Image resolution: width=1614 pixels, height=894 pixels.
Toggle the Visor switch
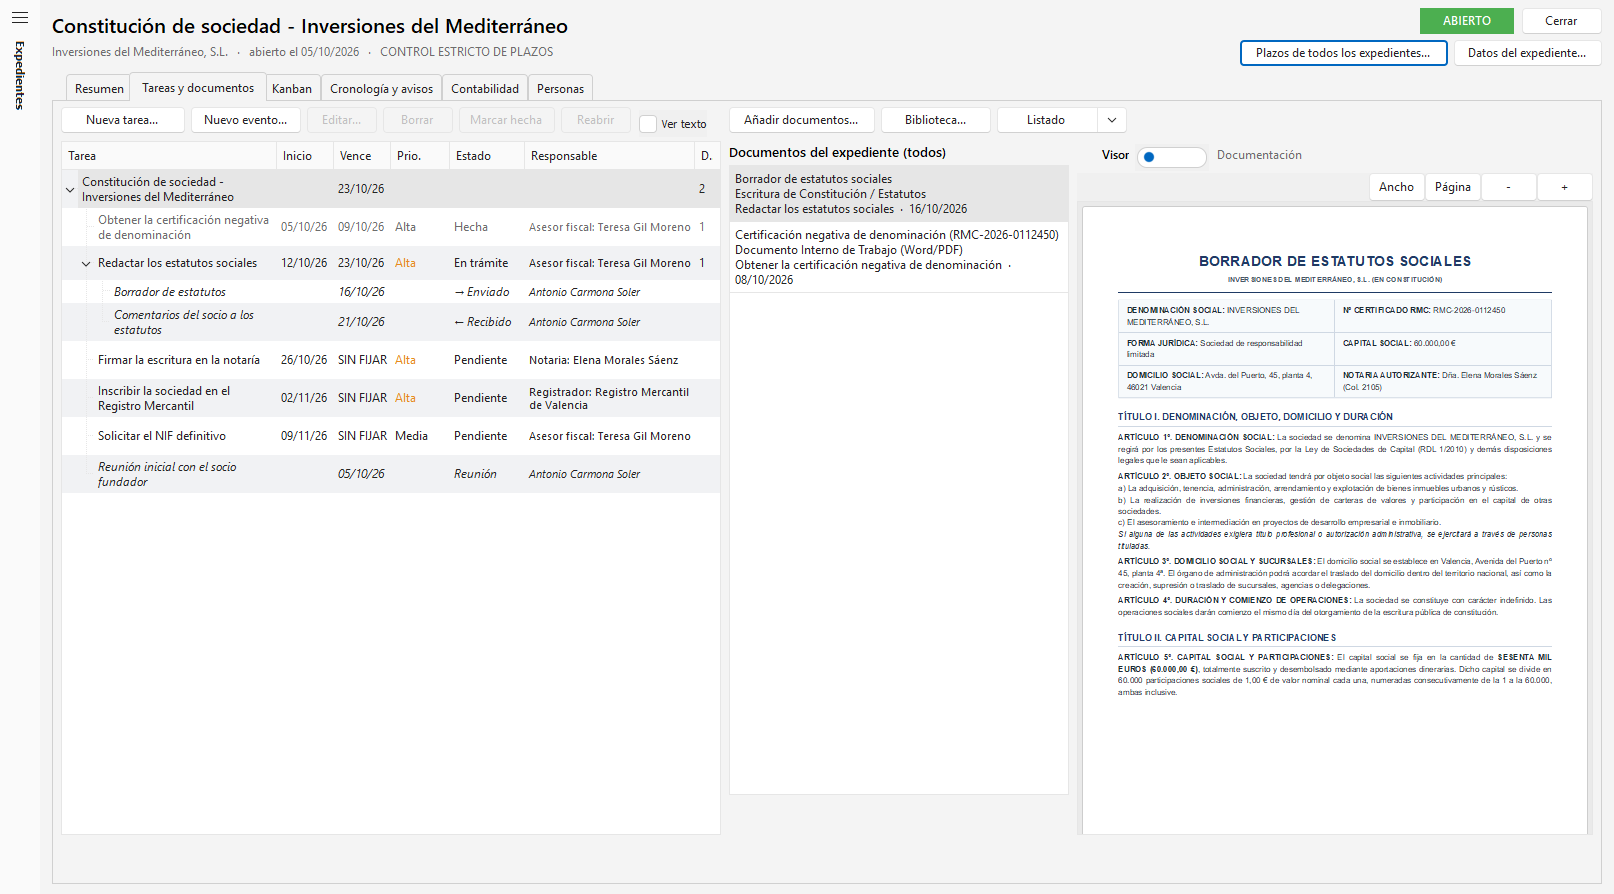tap(1172, 156)
